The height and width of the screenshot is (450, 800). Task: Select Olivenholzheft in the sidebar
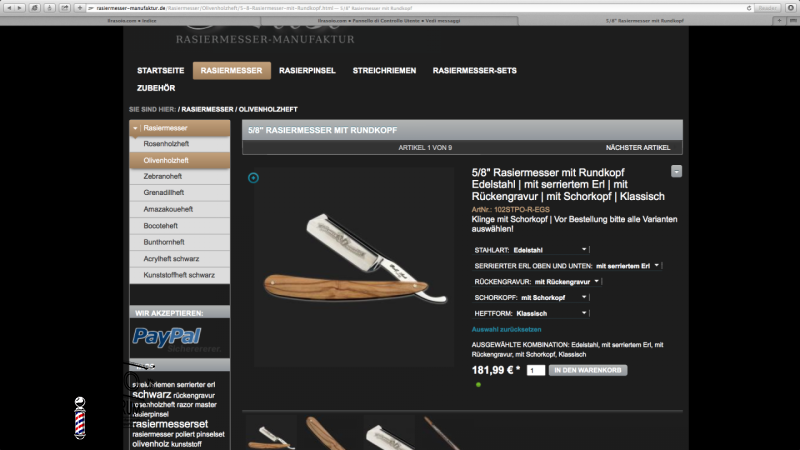click(x=180, y=160)
